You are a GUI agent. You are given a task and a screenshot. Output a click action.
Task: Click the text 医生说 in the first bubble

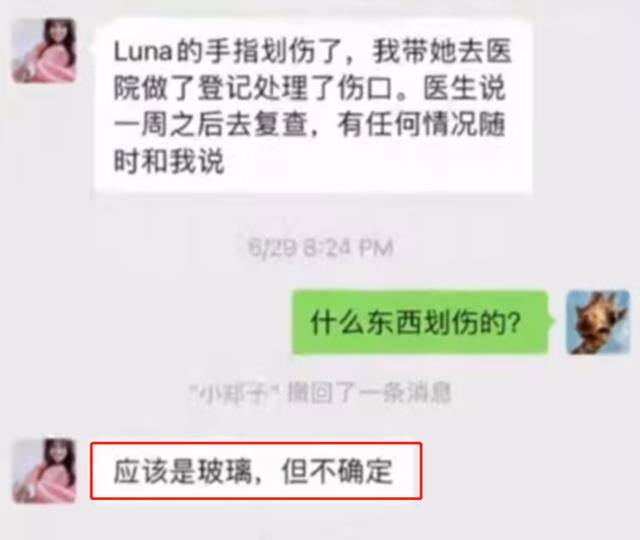(464, 88)
